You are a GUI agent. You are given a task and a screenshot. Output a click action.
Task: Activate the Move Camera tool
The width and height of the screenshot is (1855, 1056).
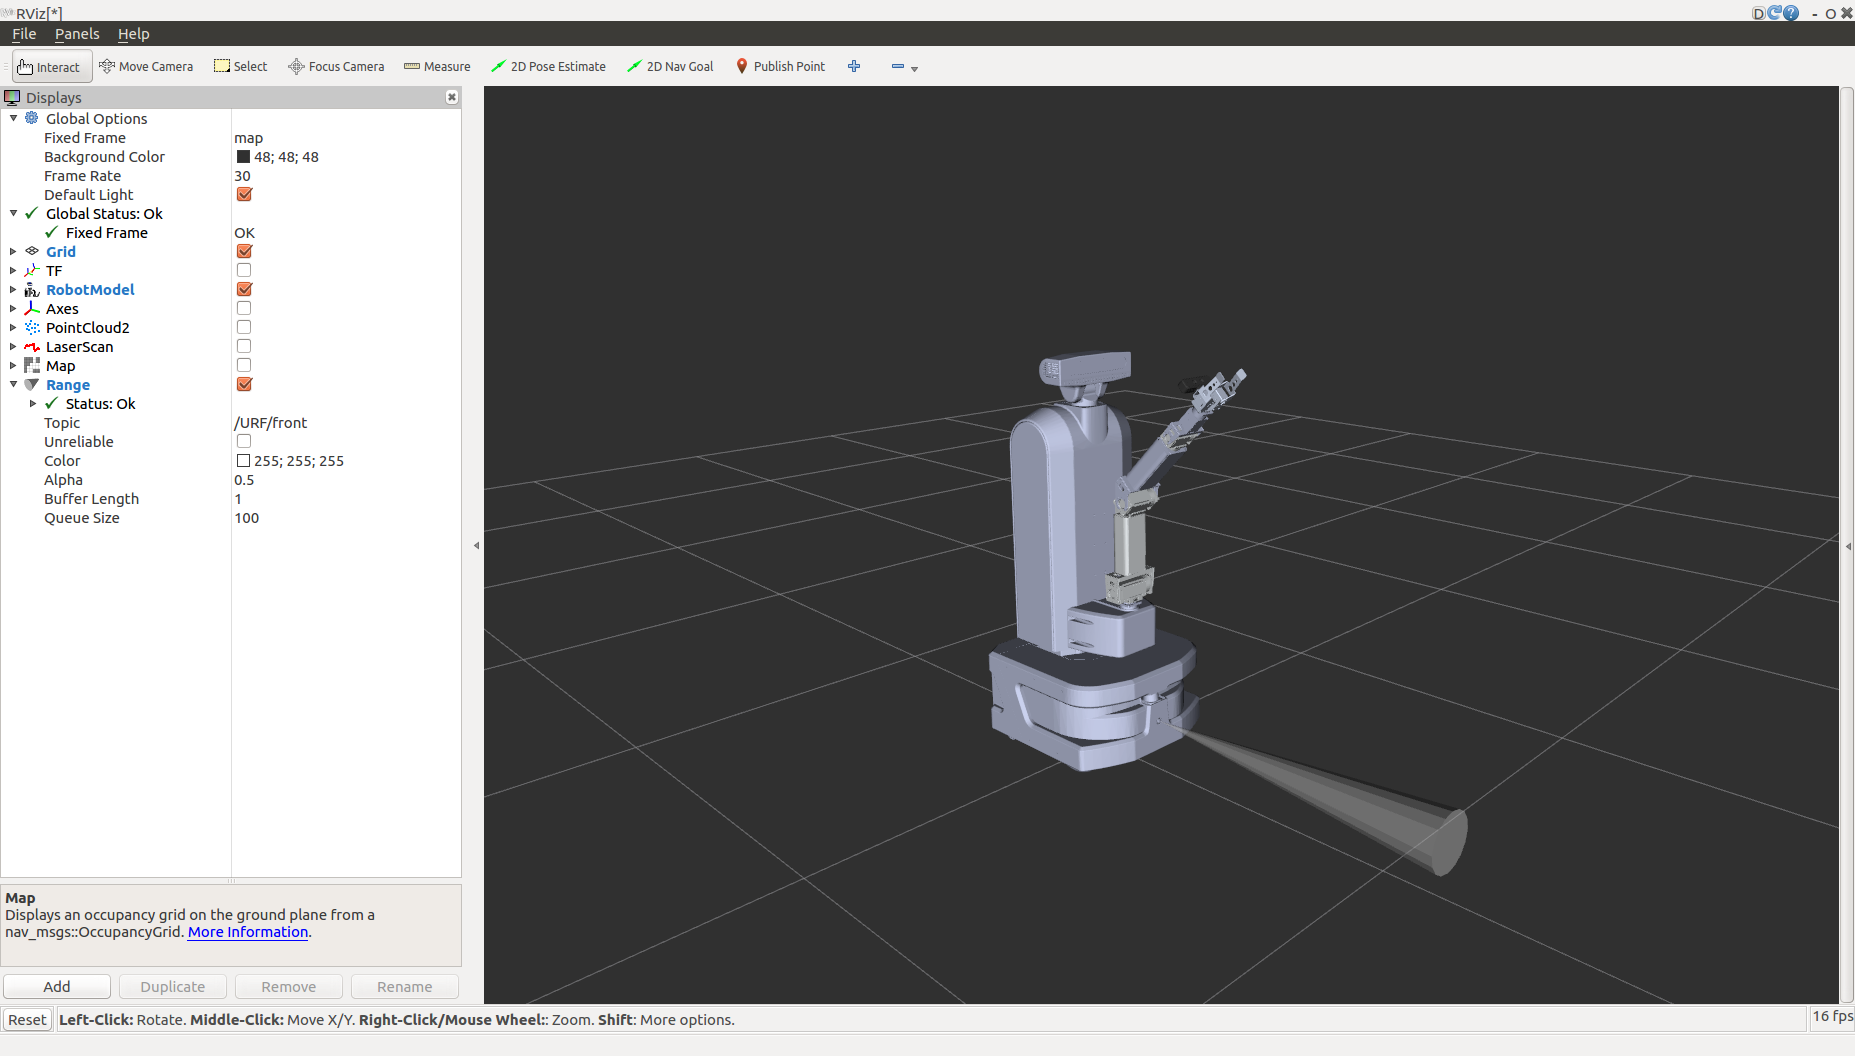pos(146,67)
